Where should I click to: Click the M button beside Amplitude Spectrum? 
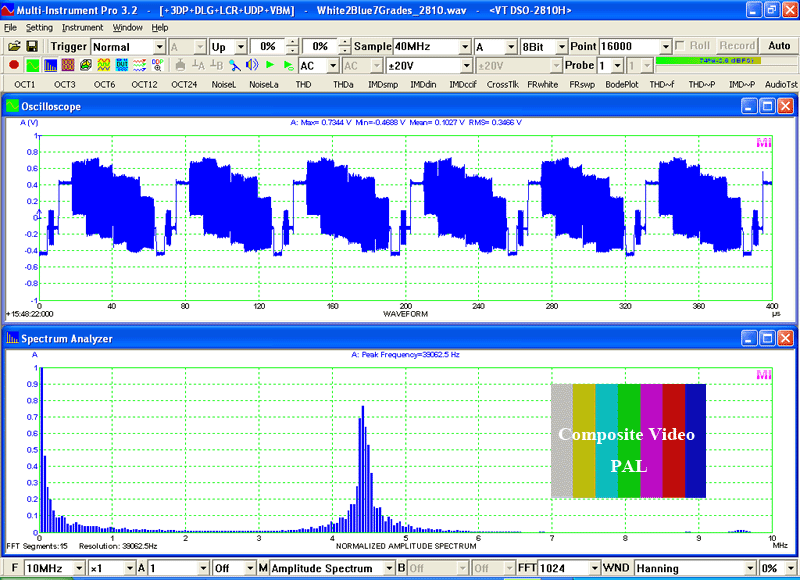click(x=263, y=568)
